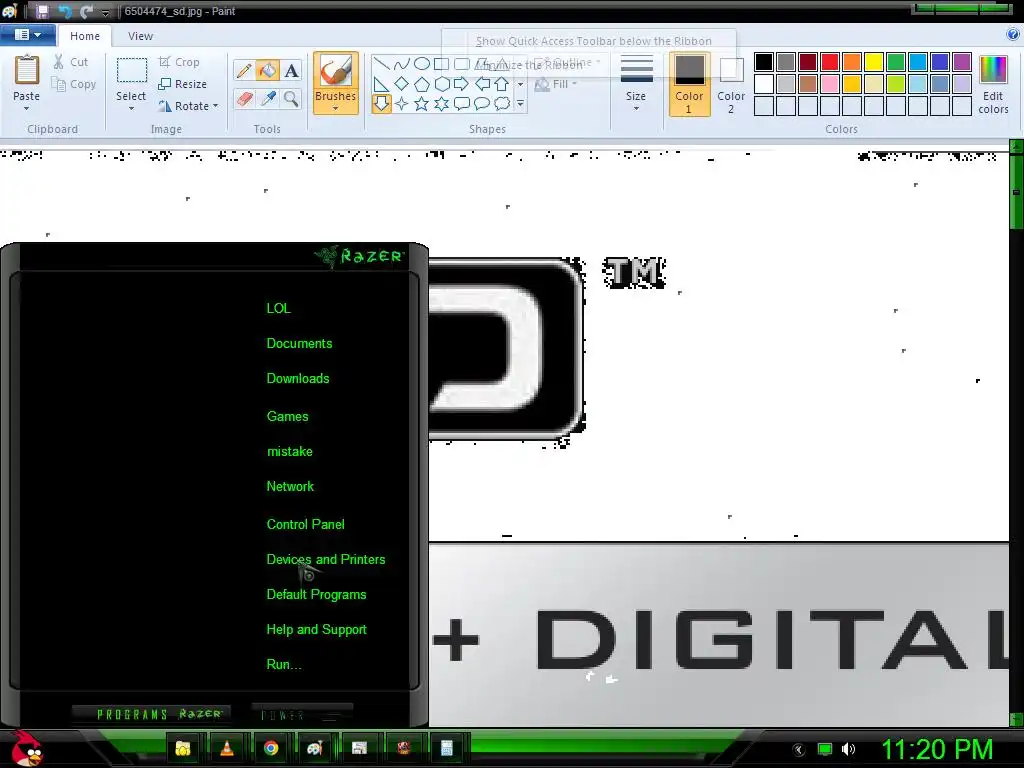Select the Text tool

click(x=291, y=70)
